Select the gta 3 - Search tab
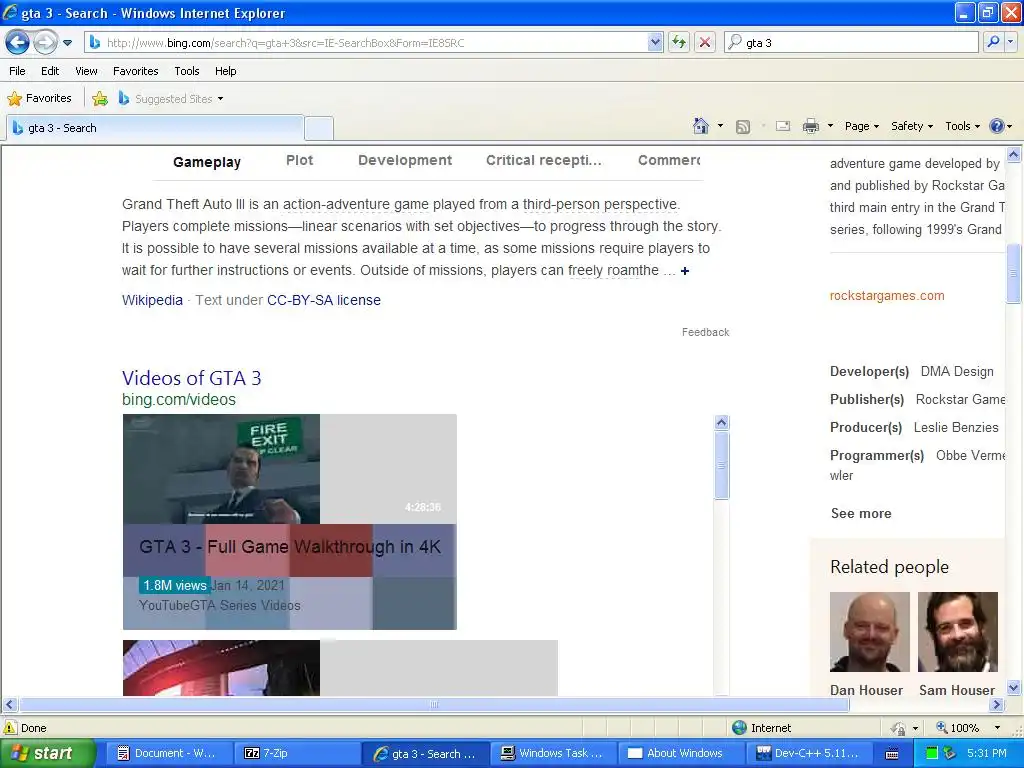Viewport: 1024px width, 768px height. pyautogui.click(x=155, y=128)
